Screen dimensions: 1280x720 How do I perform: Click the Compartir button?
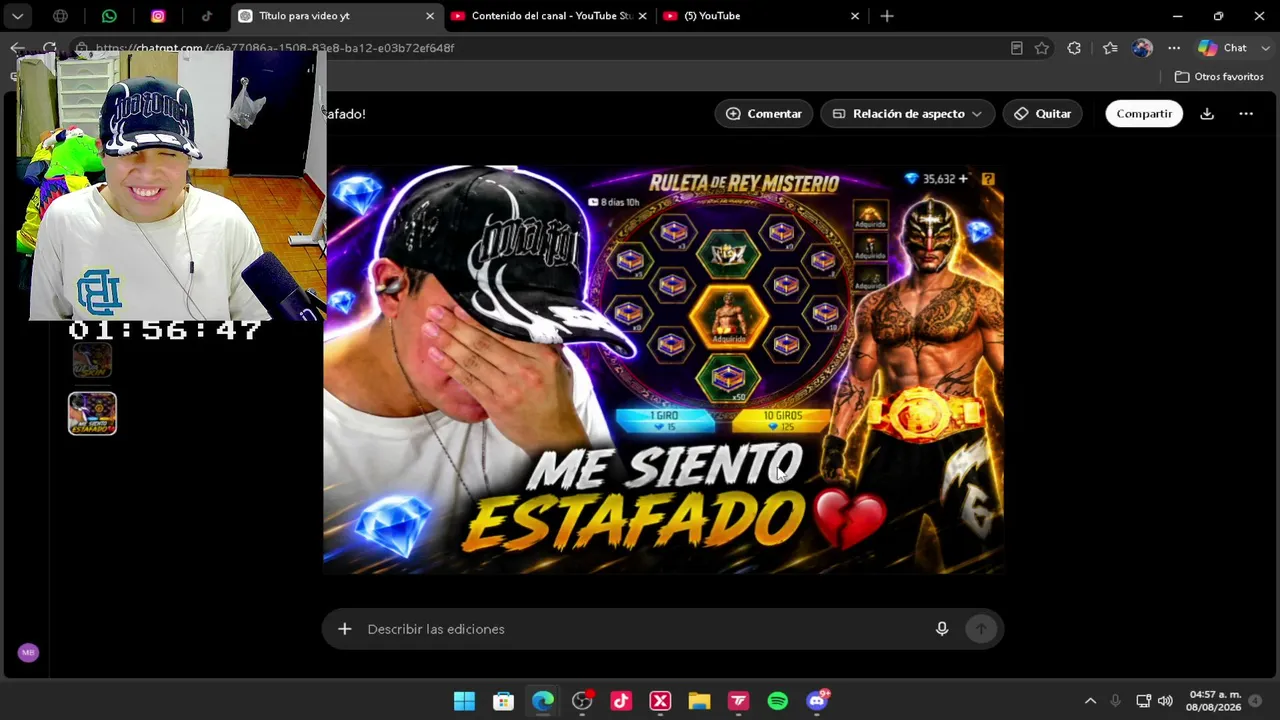pyautogui.click(x=1144, y=114)
